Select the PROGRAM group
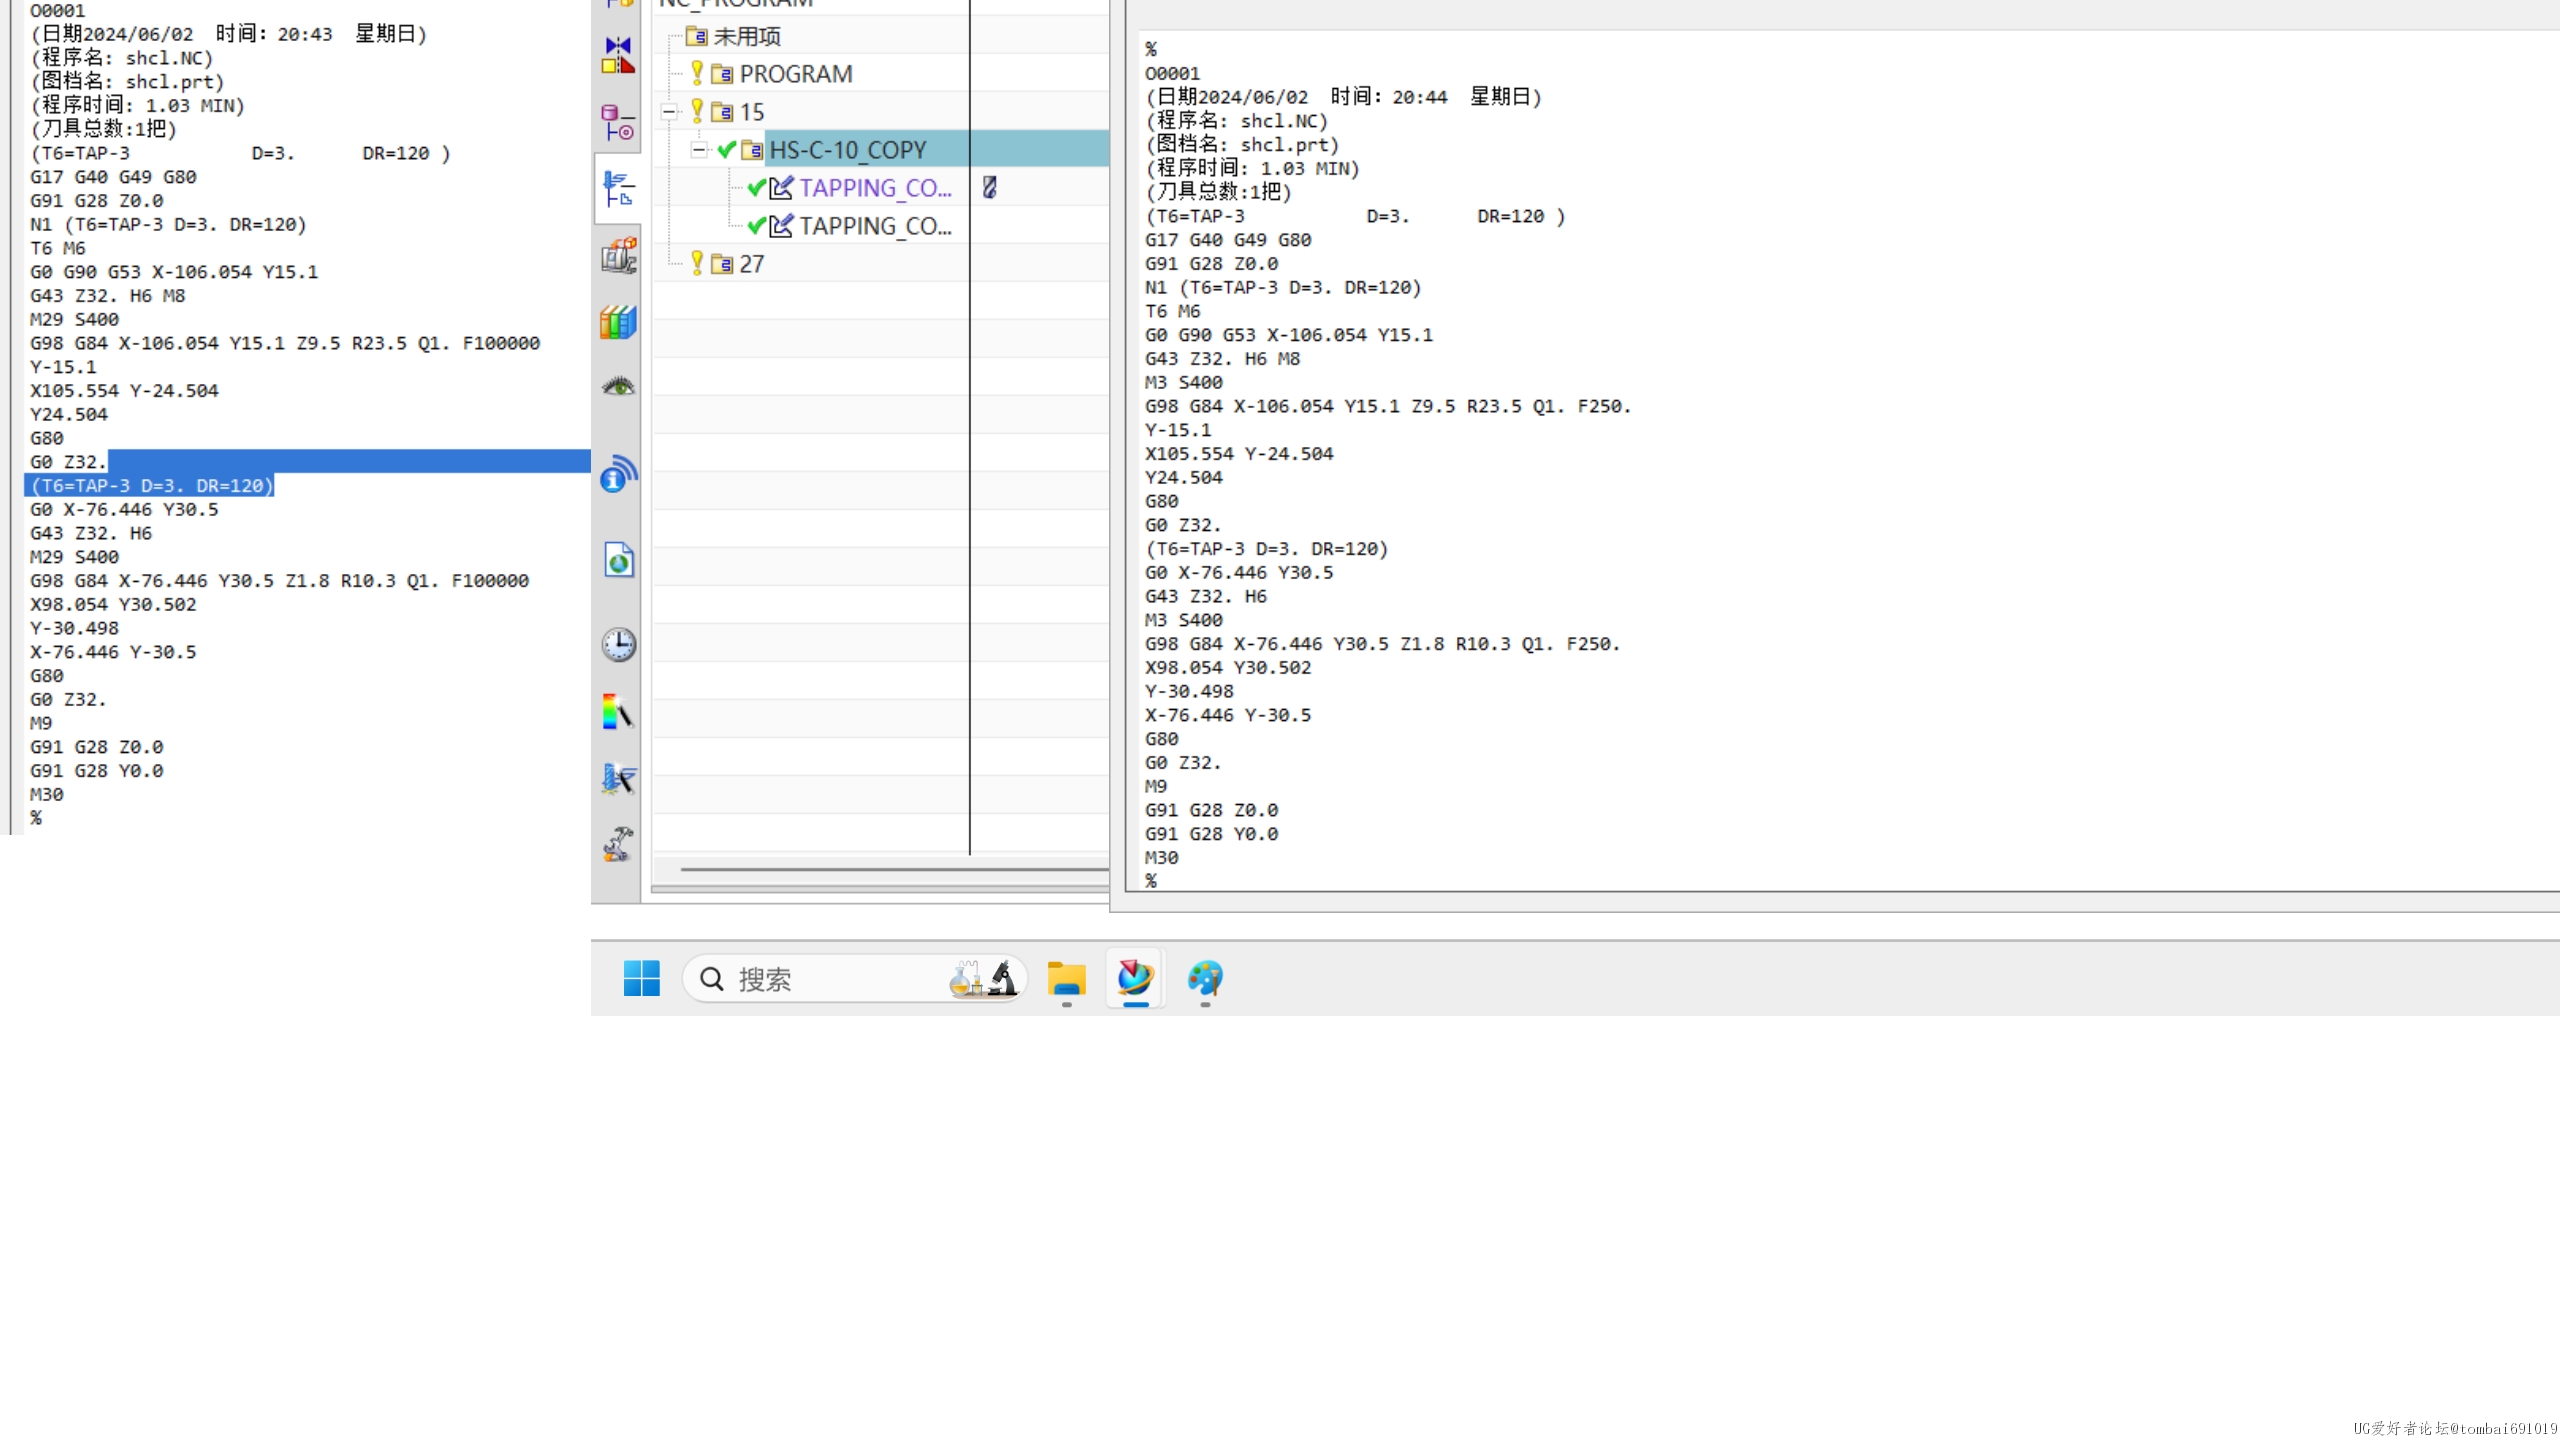The image size is (2560, 1440). (x=795, y=74)
